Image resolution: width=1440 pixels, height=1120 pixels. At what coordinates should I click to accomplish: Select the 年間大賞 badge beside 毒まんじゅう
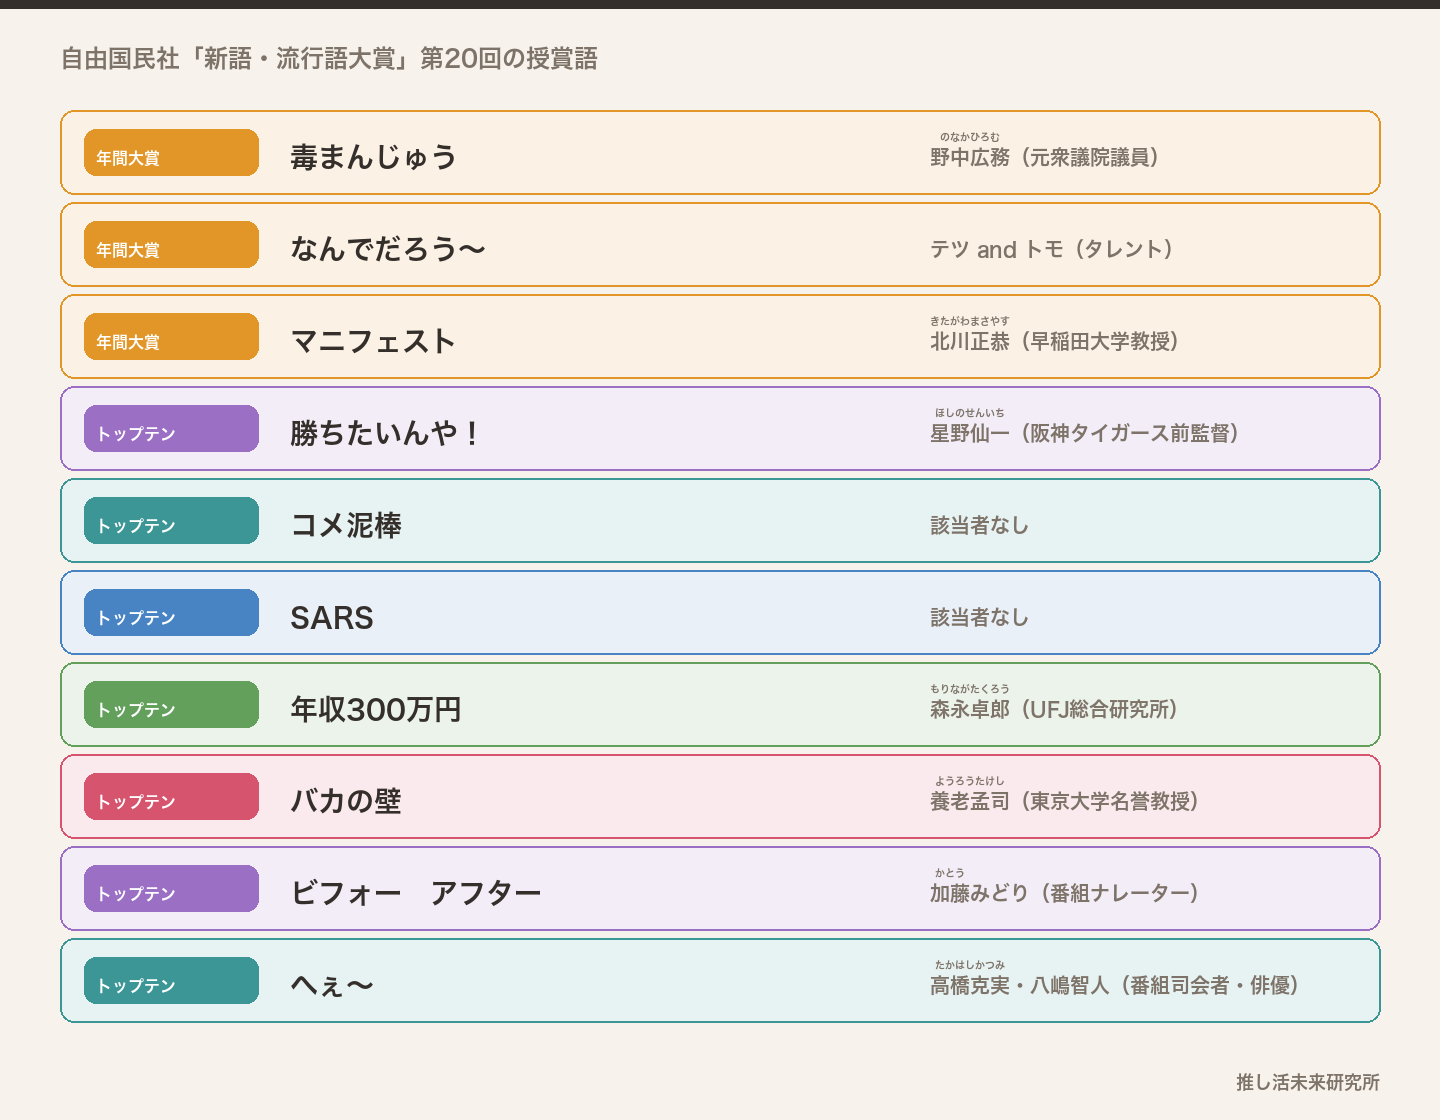pyautogui.click(x=171, y=153)
